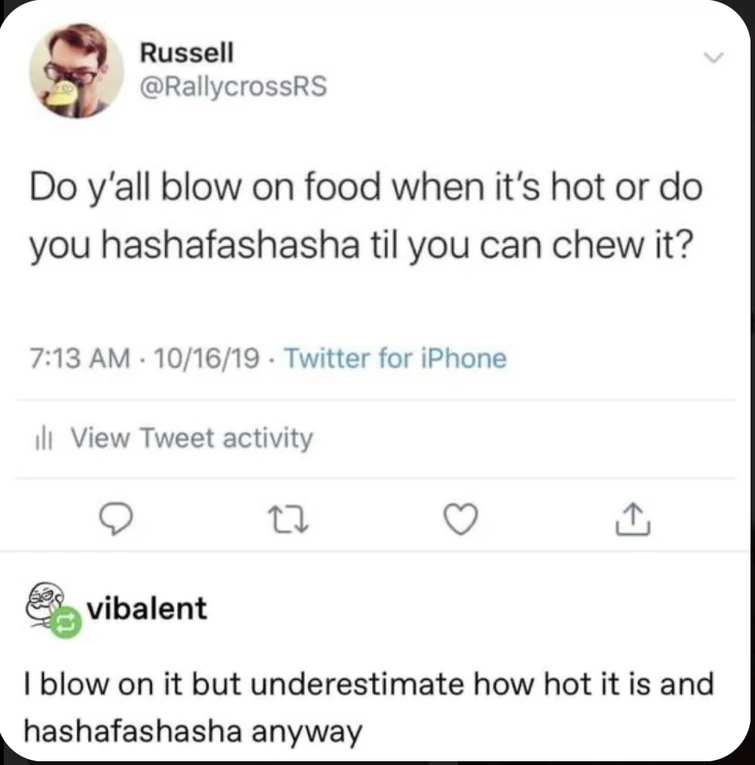Screen dimensions: 755x765
Task: Open View Tweet activity
Action: [x=192, y=438]
